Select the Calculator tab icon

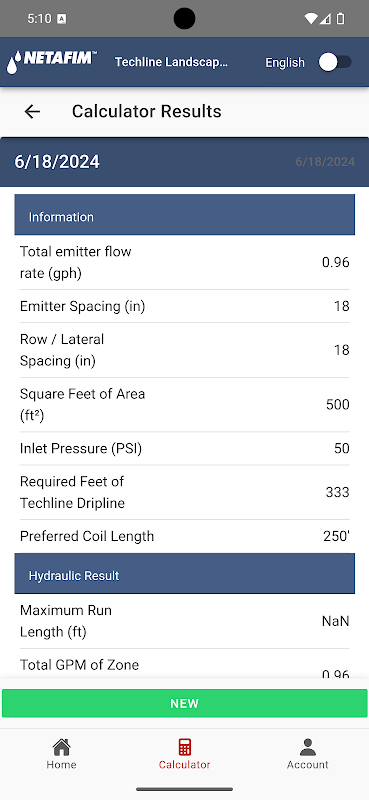click(184, 747)
